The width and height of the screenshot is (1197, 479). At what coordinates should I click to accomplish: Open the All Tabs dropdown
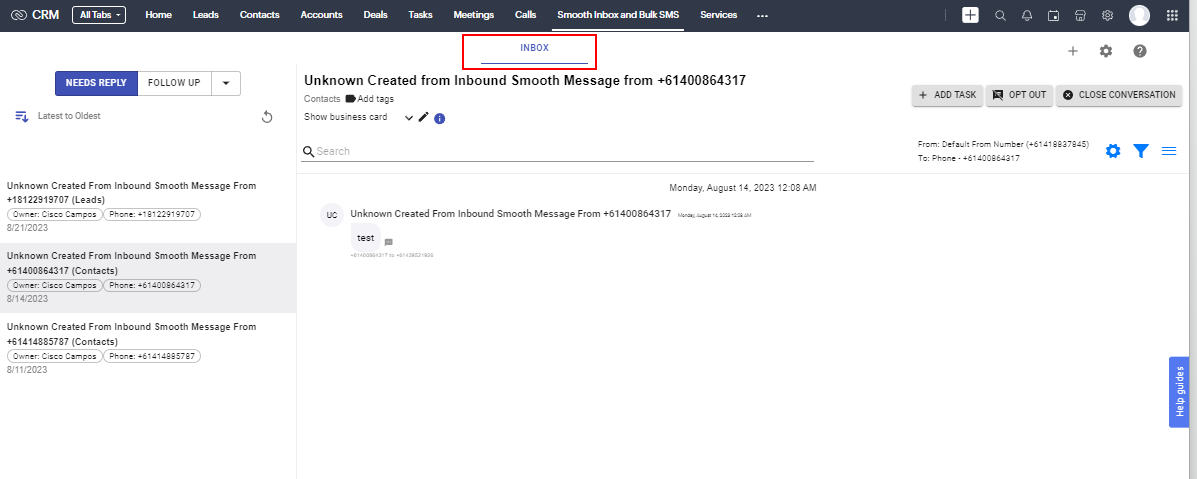99,15
